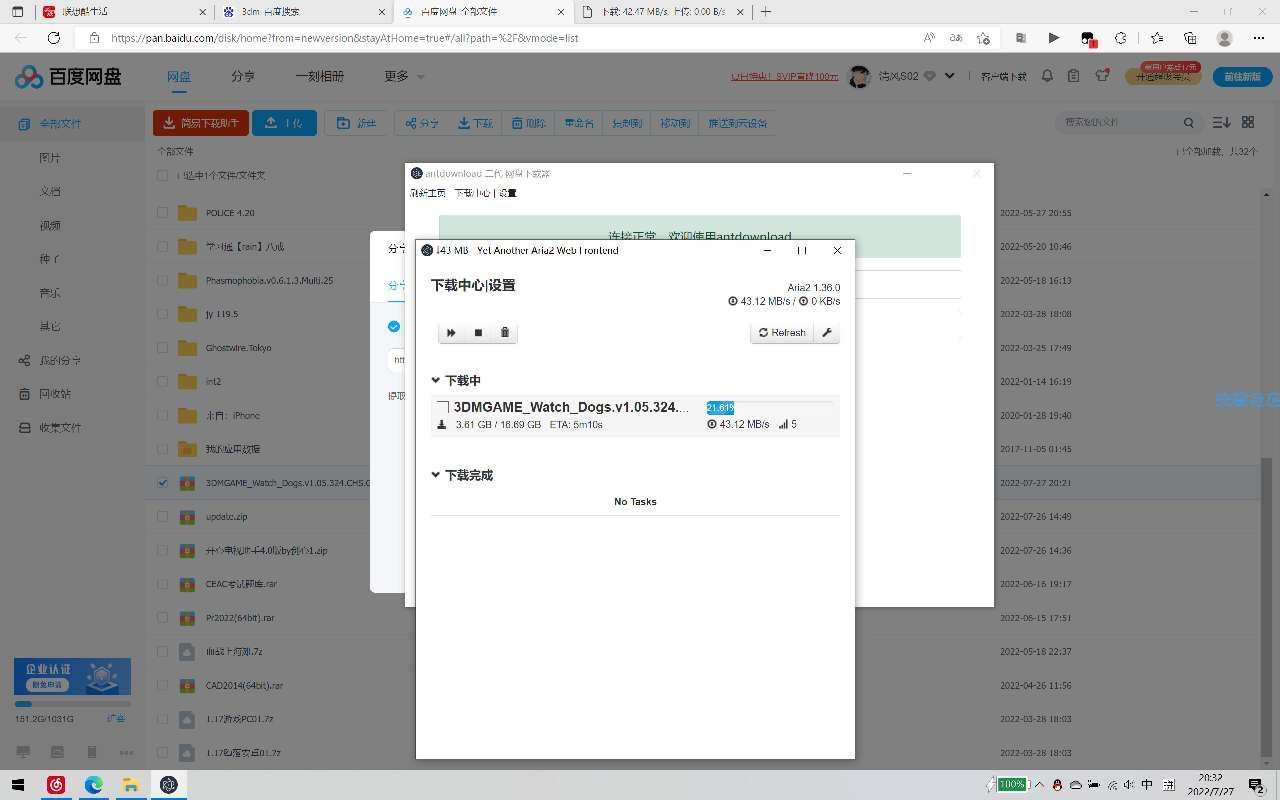
Task: Click the Windows Start button
Action: (18, 785)
